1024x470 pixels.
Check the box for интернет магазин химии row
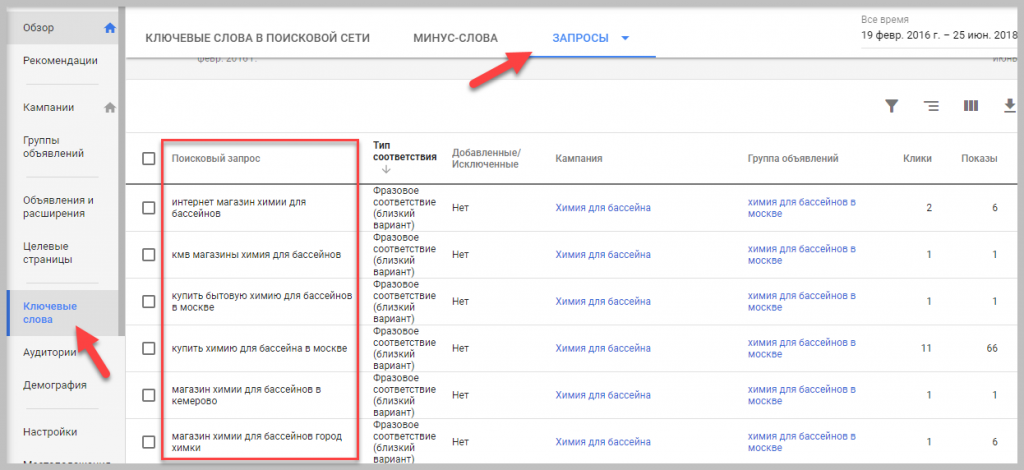point(149,207)
